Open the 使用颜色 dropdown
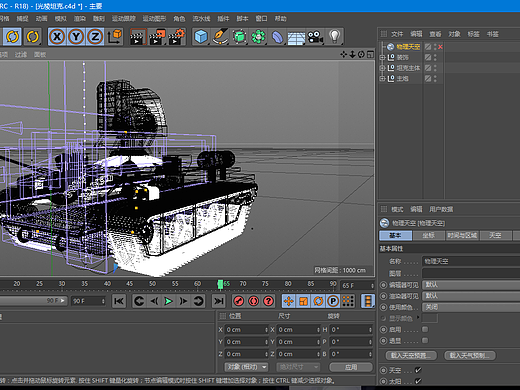520x390 pixels. (471, 307)
